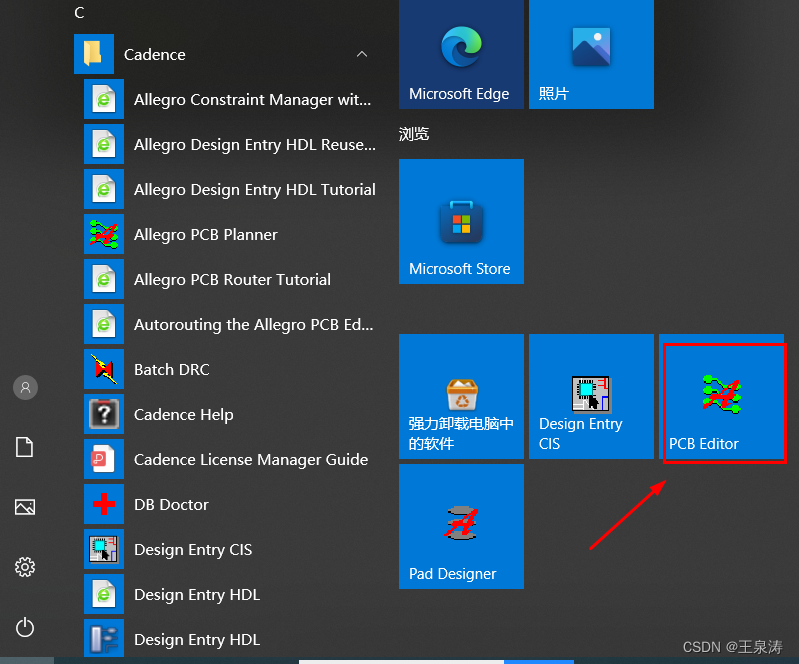Select 'Autorouting the Allegro PCB Ed...' text
This screenshot has height=664, width=799.
253,325
